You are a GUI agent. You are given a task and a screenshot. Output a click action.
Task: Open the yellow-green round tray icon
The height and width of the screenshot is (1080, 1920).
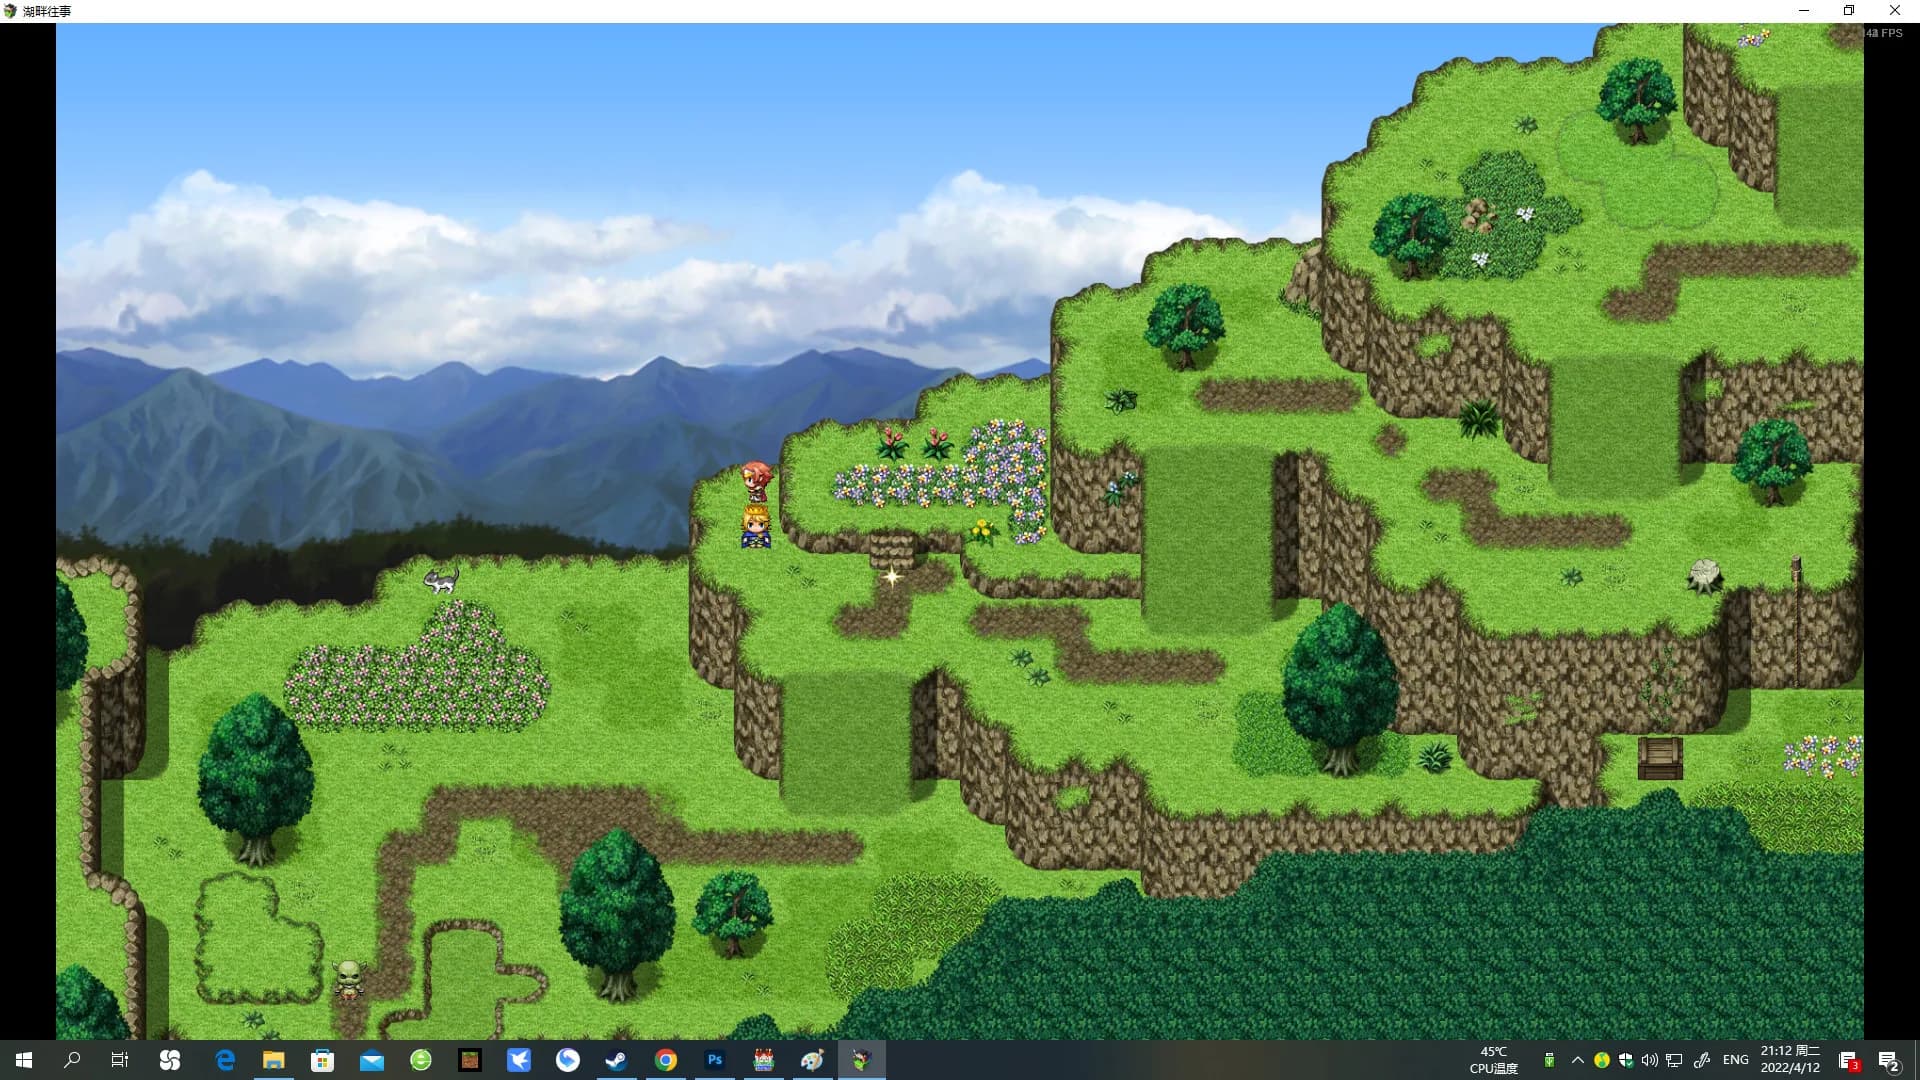click(1602, 1060)
